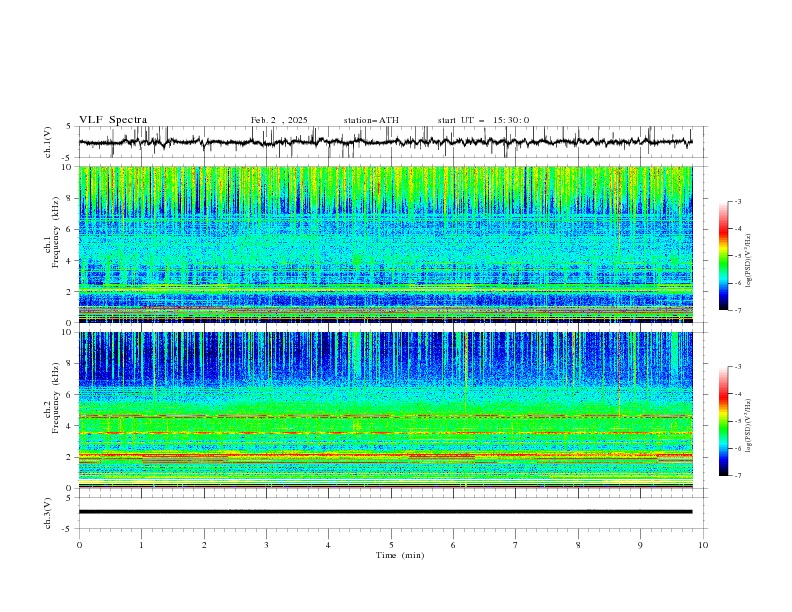The width and height of the screenshot is (792, 612).
Task: Click the lower colorbar "-6" tick label
Action: point(738,448)
